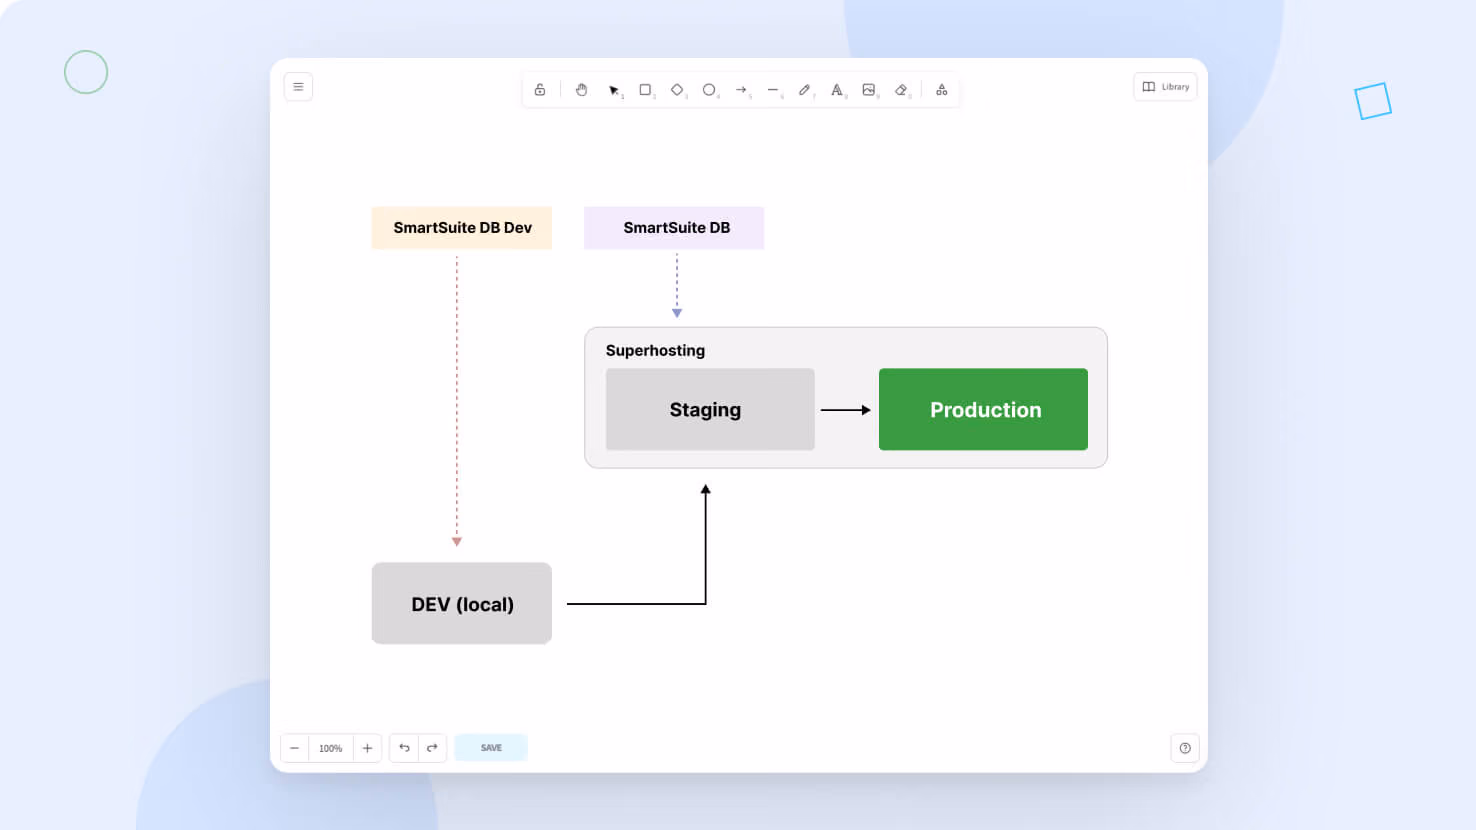Select the Line drawing tool
This screenshot has height=830, width=1476.
pos(773,90)
